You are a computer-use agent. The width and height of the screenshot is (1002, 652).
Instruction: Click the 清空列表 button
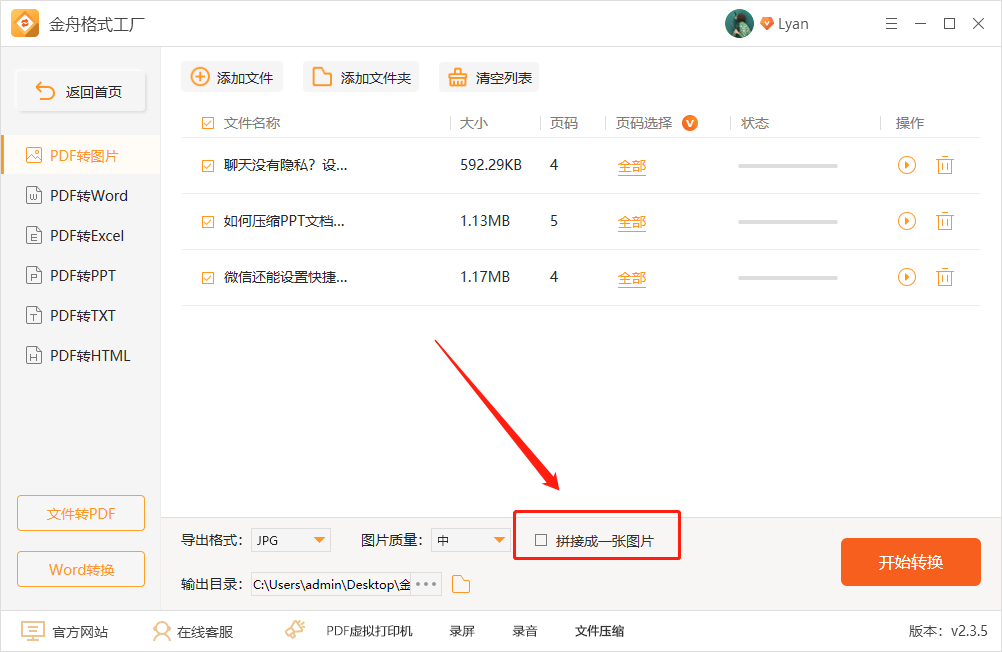coord(489,77)
